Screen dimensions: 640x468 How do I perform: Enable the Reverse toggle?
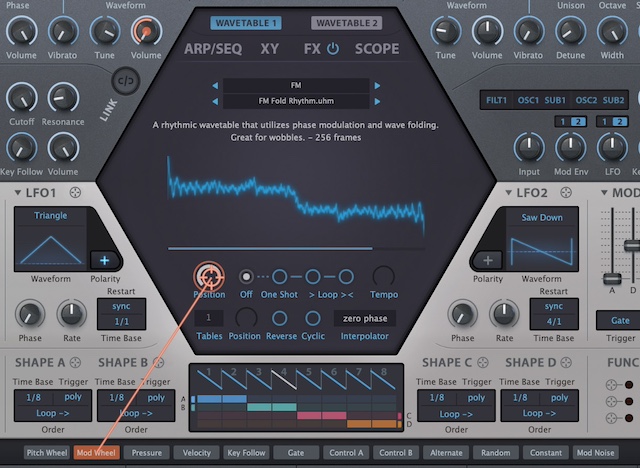[281, 318]
